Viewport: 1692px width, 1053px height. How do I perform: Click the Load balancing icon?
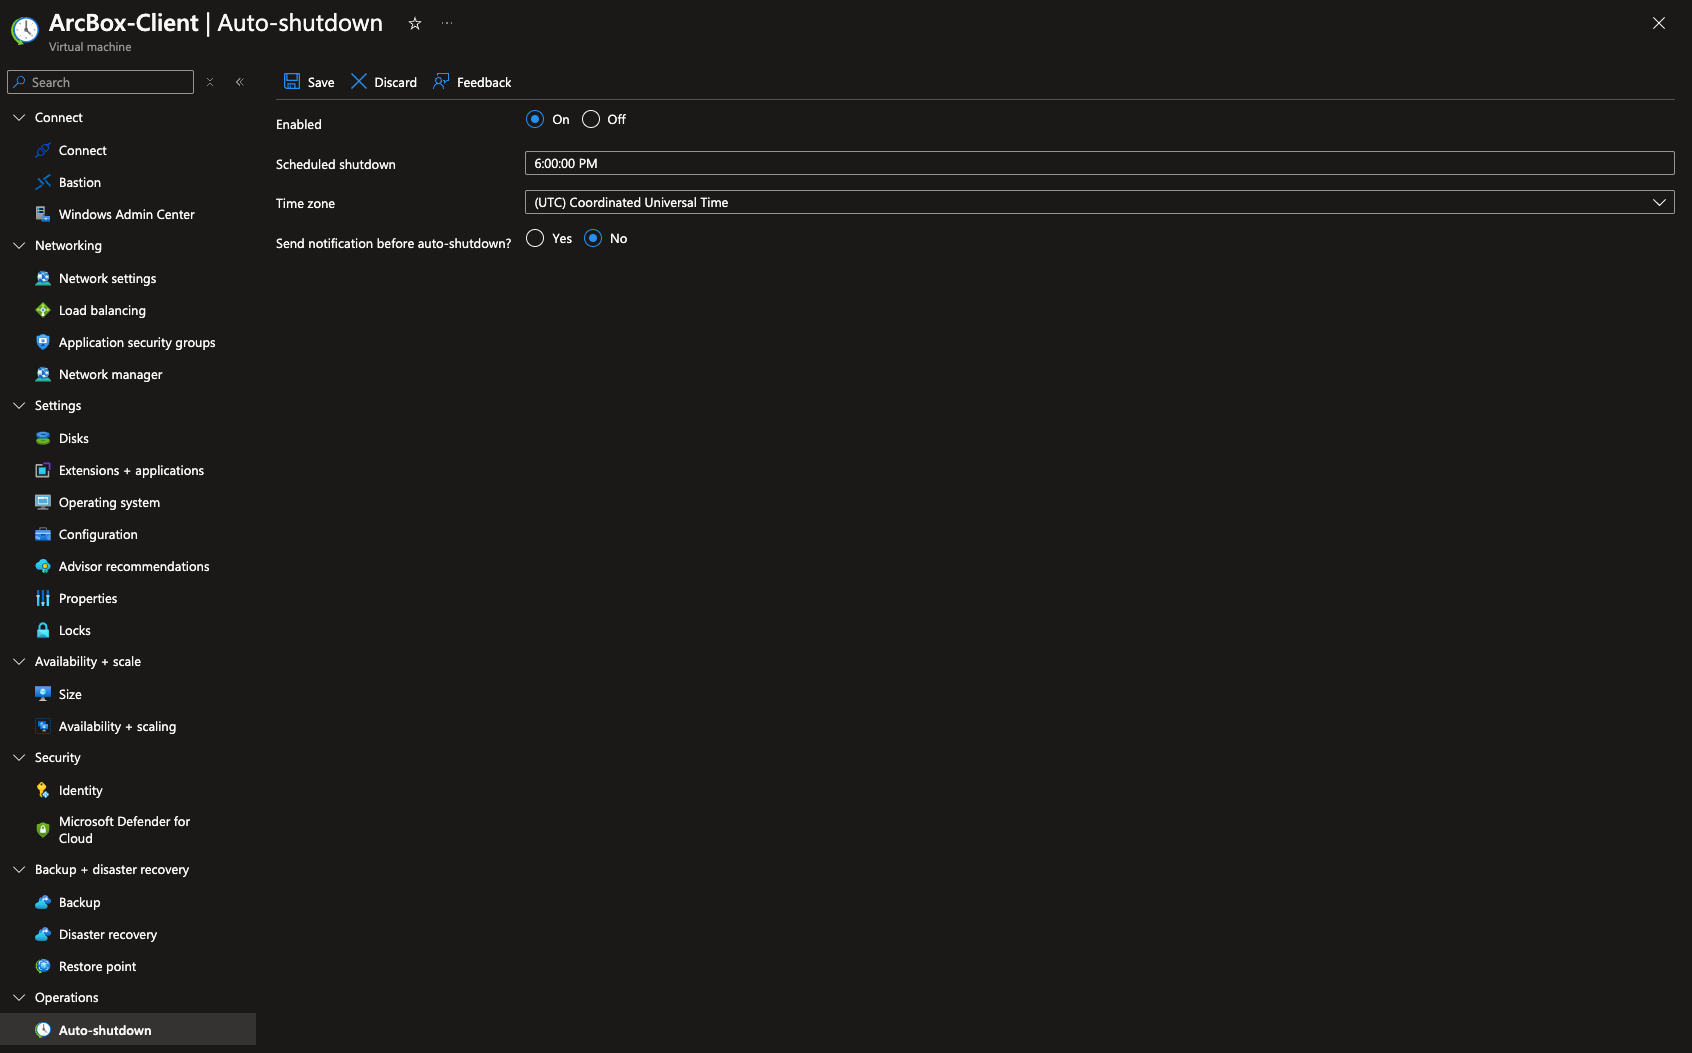43,310
